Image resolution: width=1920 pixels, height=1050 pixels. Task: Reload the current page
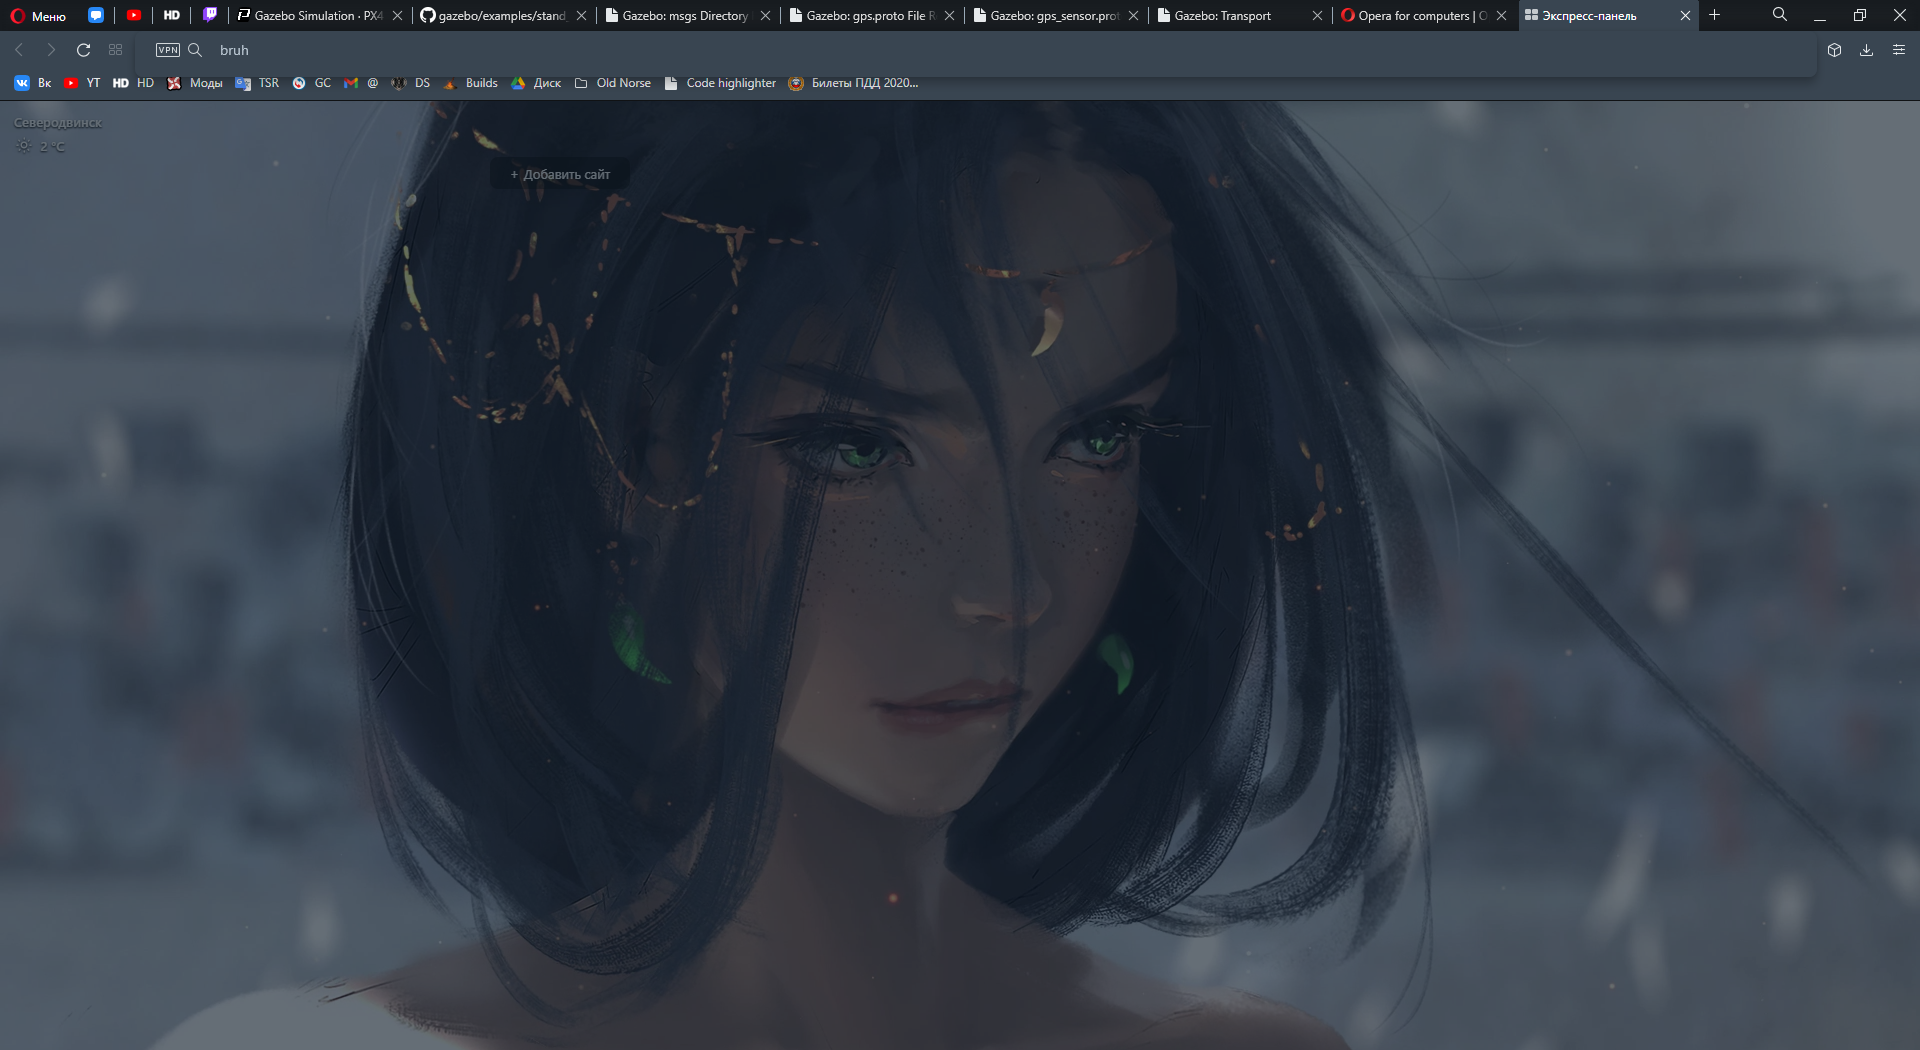(84, 50)
